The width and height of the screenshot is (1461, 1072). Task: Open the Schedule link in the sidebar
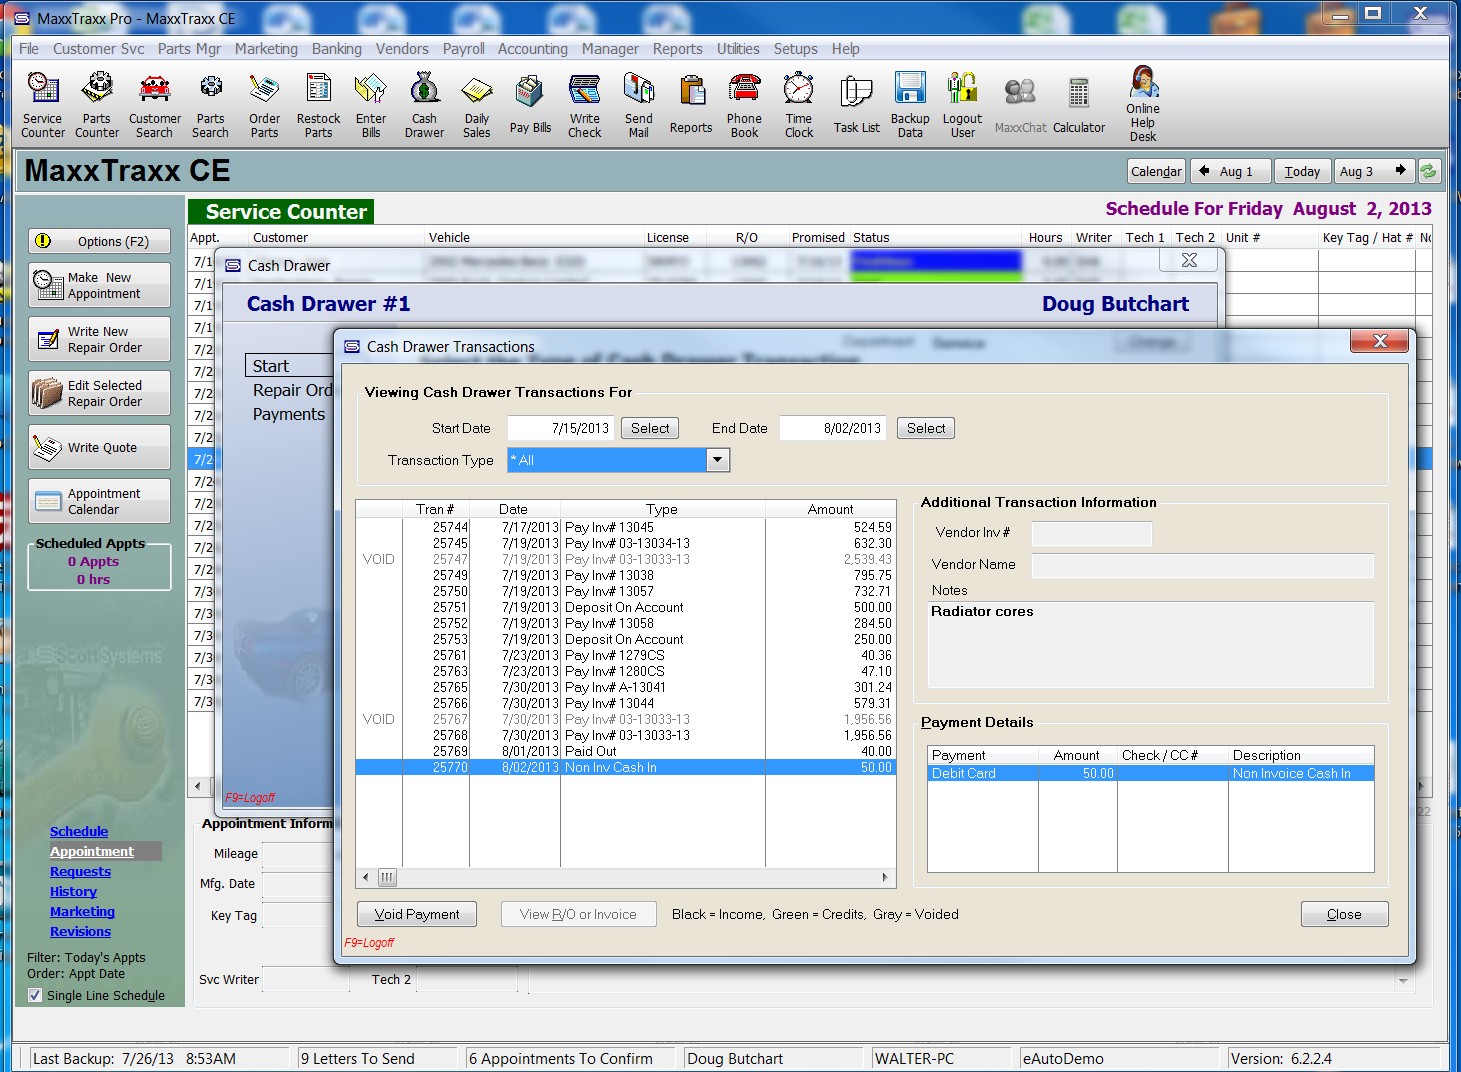tap(79, 831)
